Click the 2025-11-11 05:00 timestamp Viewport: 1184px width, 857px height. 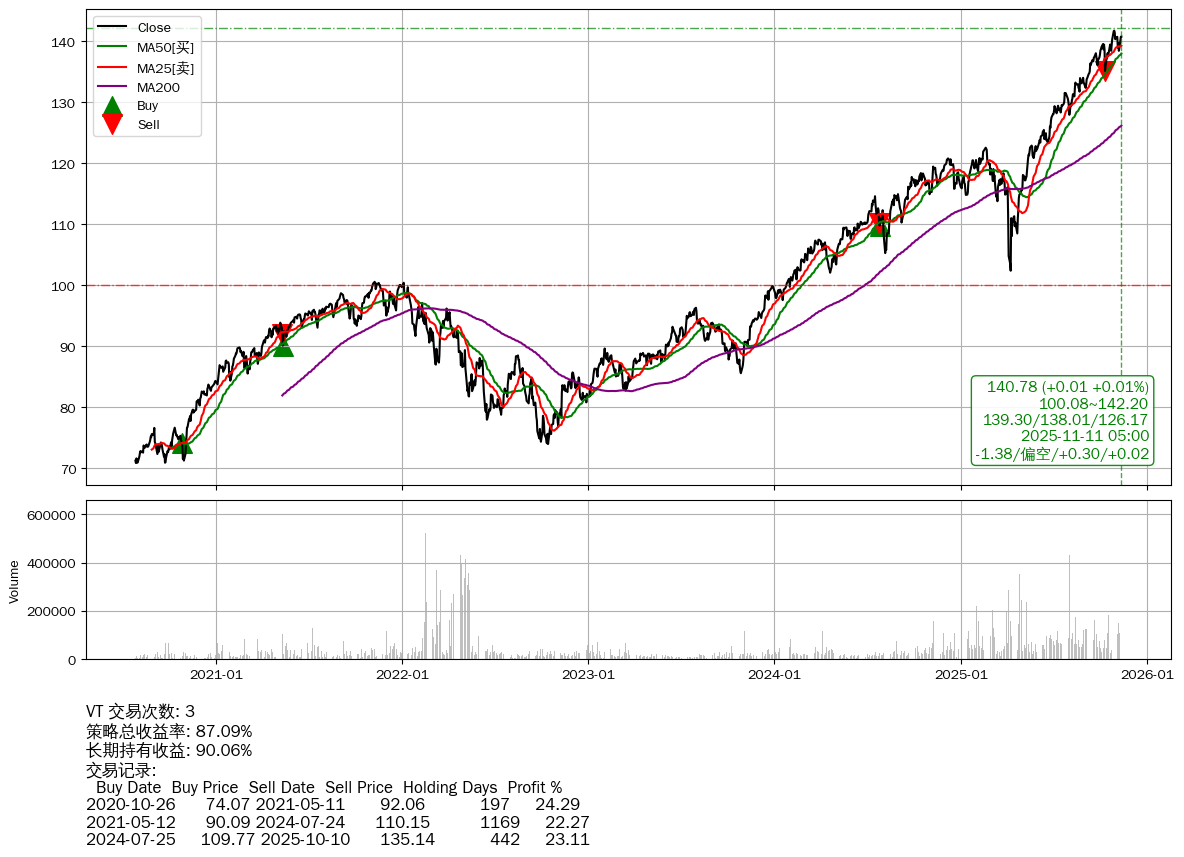(1084, 436)
